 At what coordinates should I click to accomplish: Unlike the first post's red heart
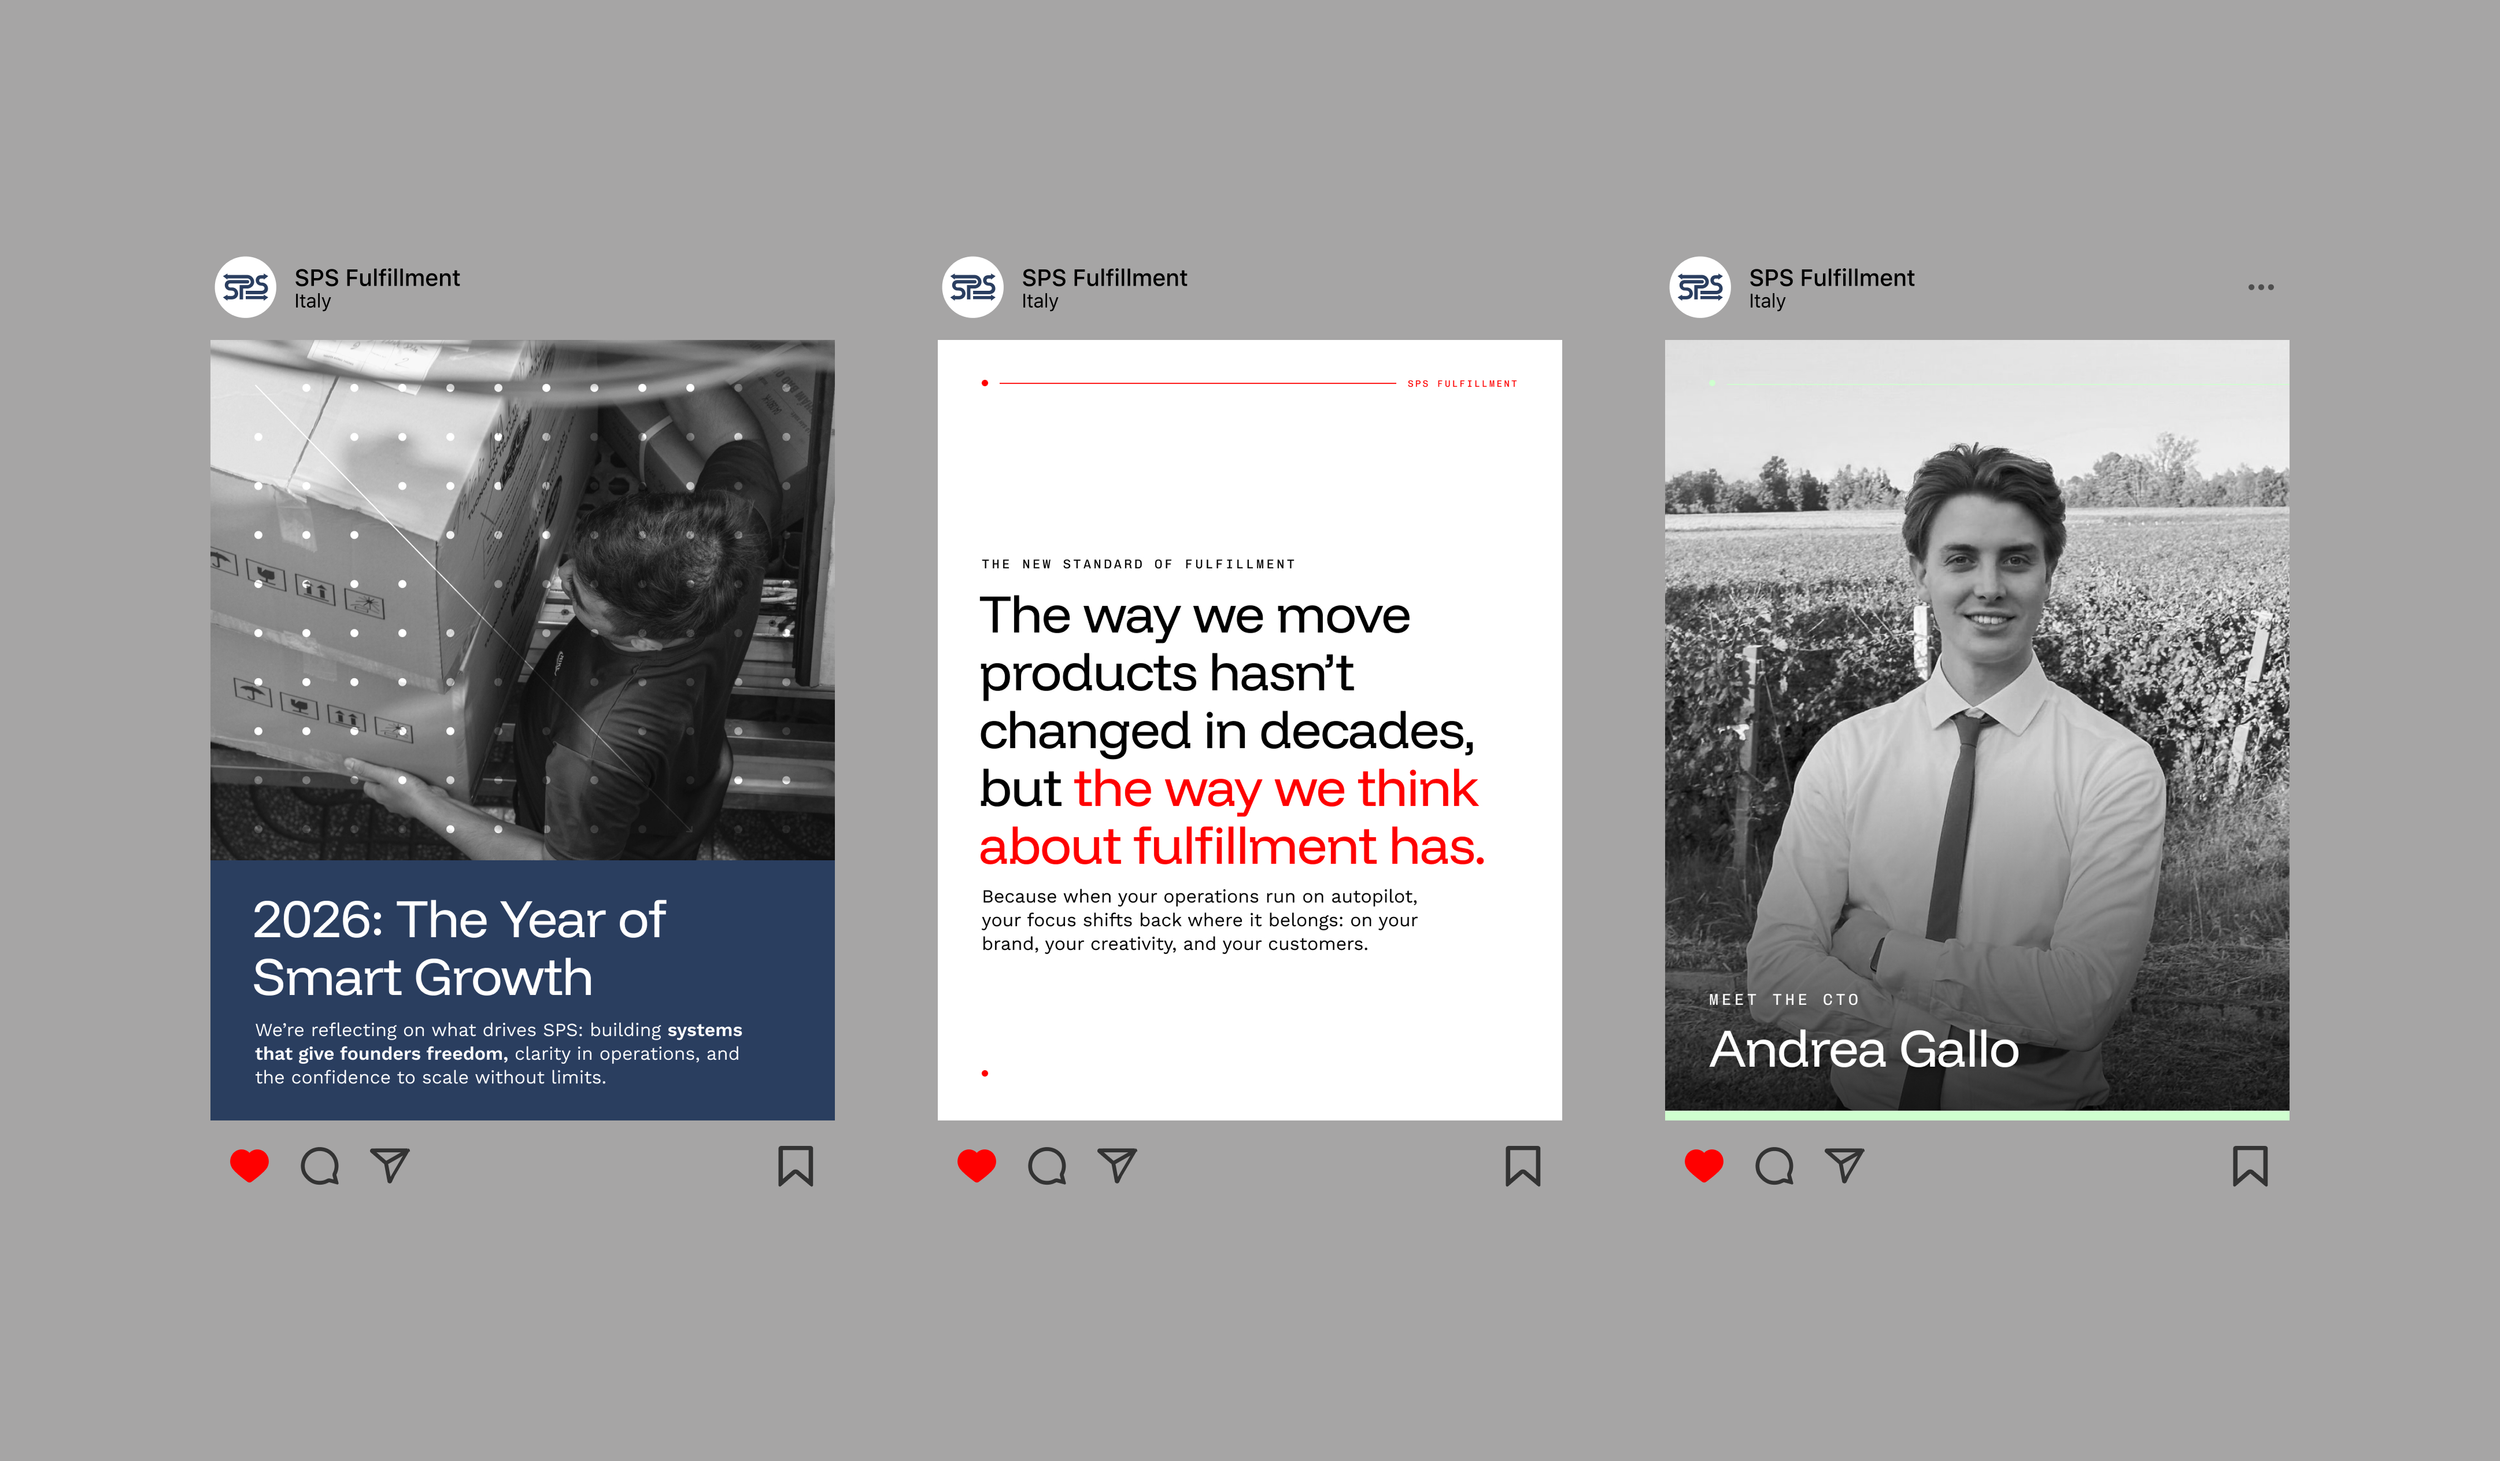pyautogui.click(x=249, y=1166)
